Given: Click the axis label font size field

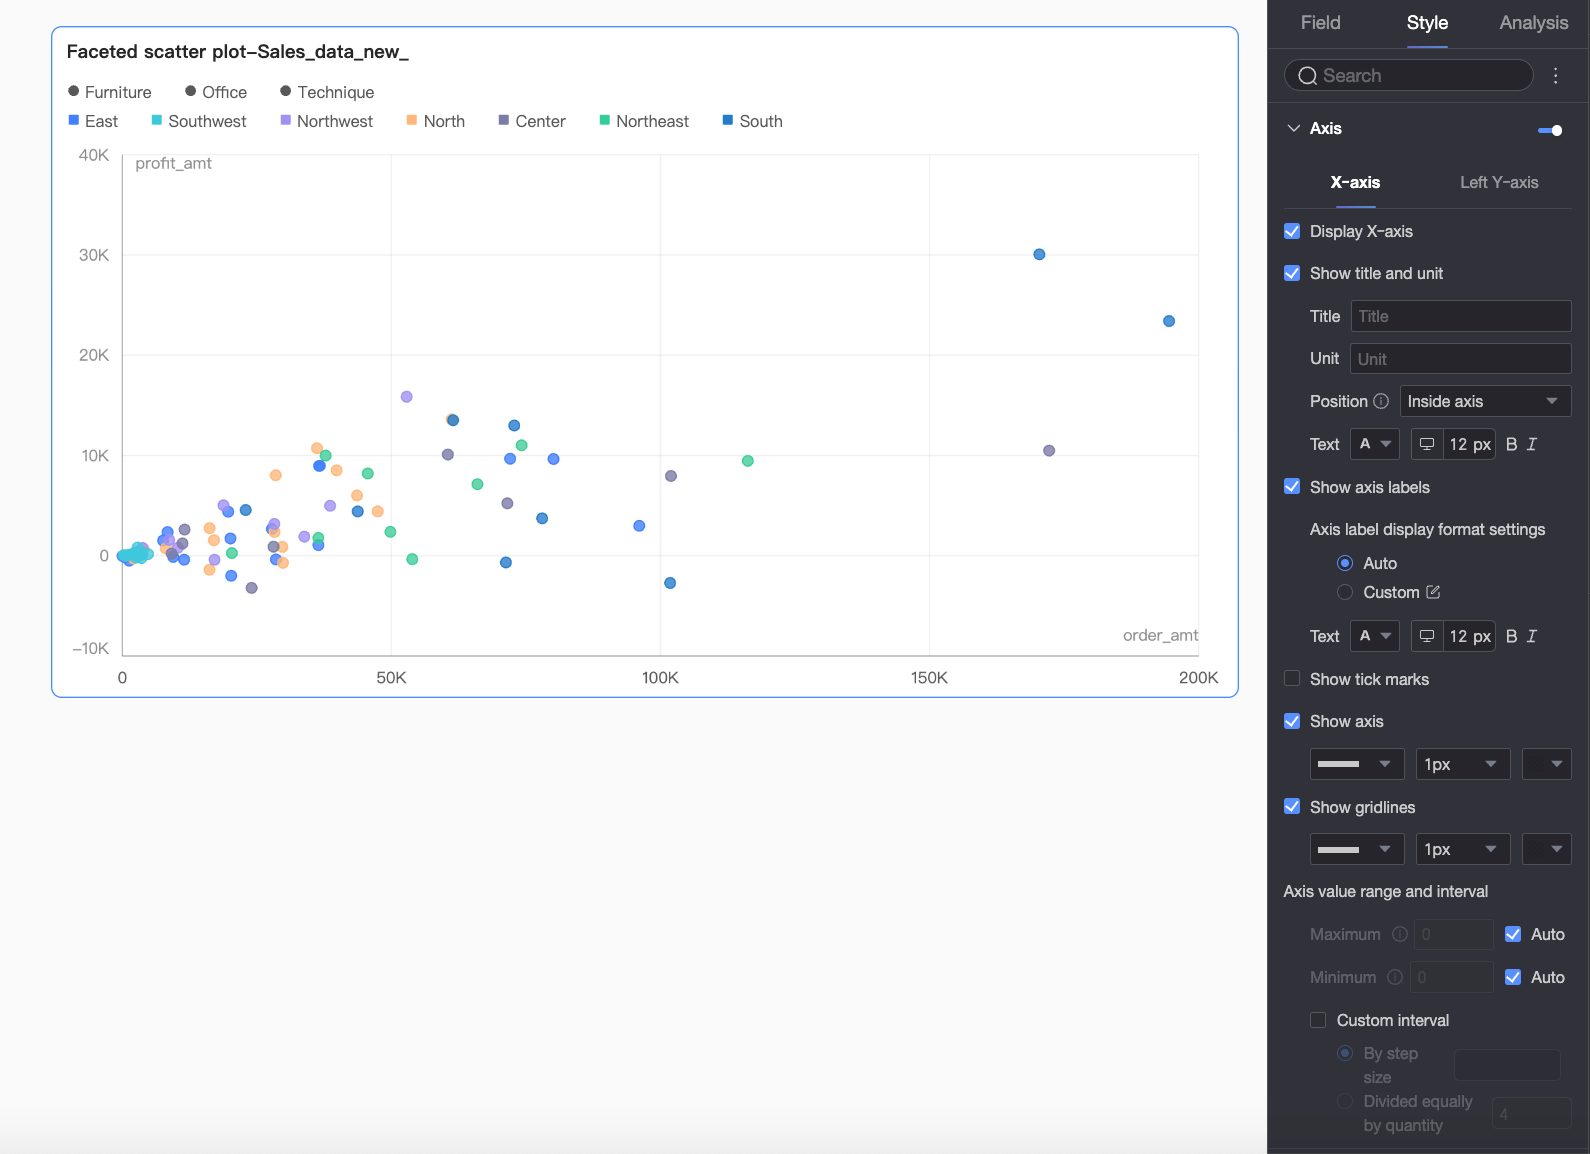Looking at the screenshot, I should [x=1469, y=636].
